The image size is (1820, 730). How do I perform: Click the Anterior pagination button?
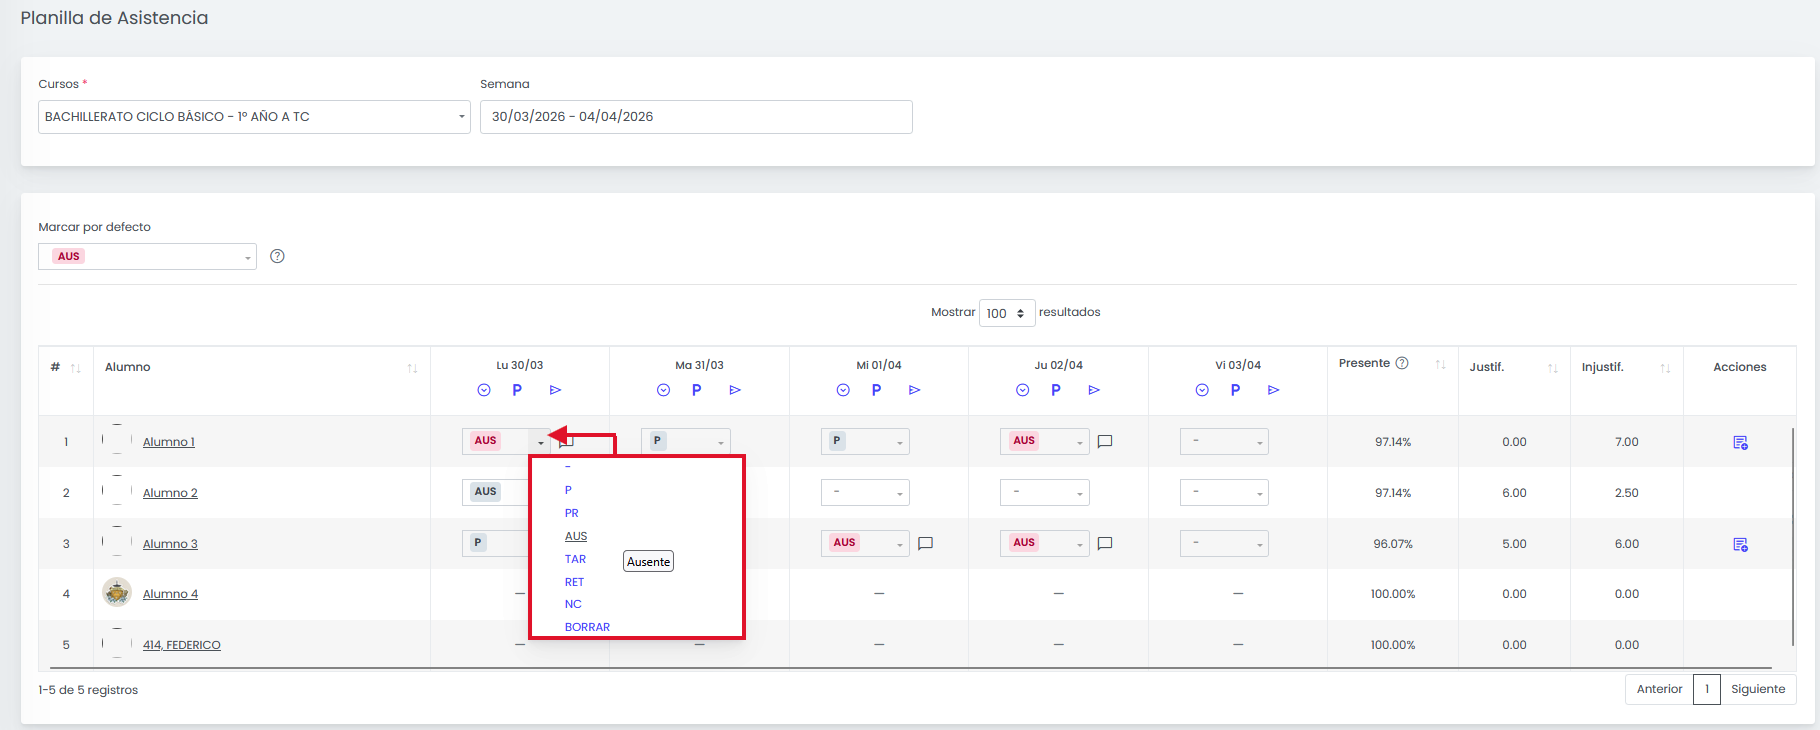pos(1659,689)
